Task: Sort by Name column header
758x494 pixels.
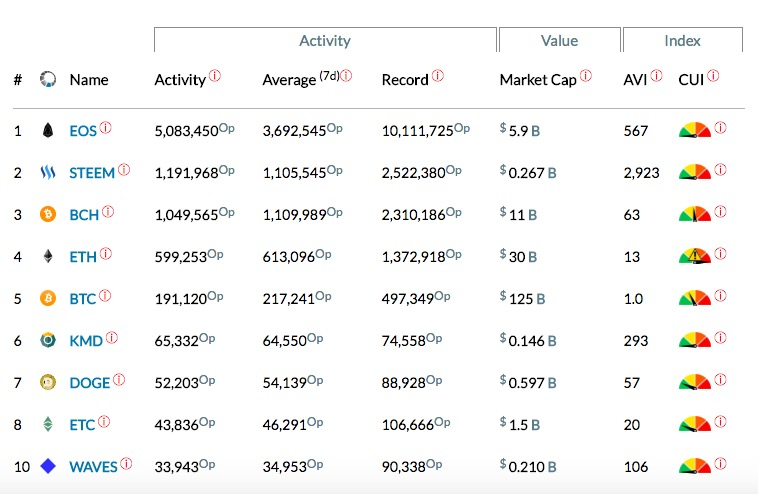Action: click(89, 80)
